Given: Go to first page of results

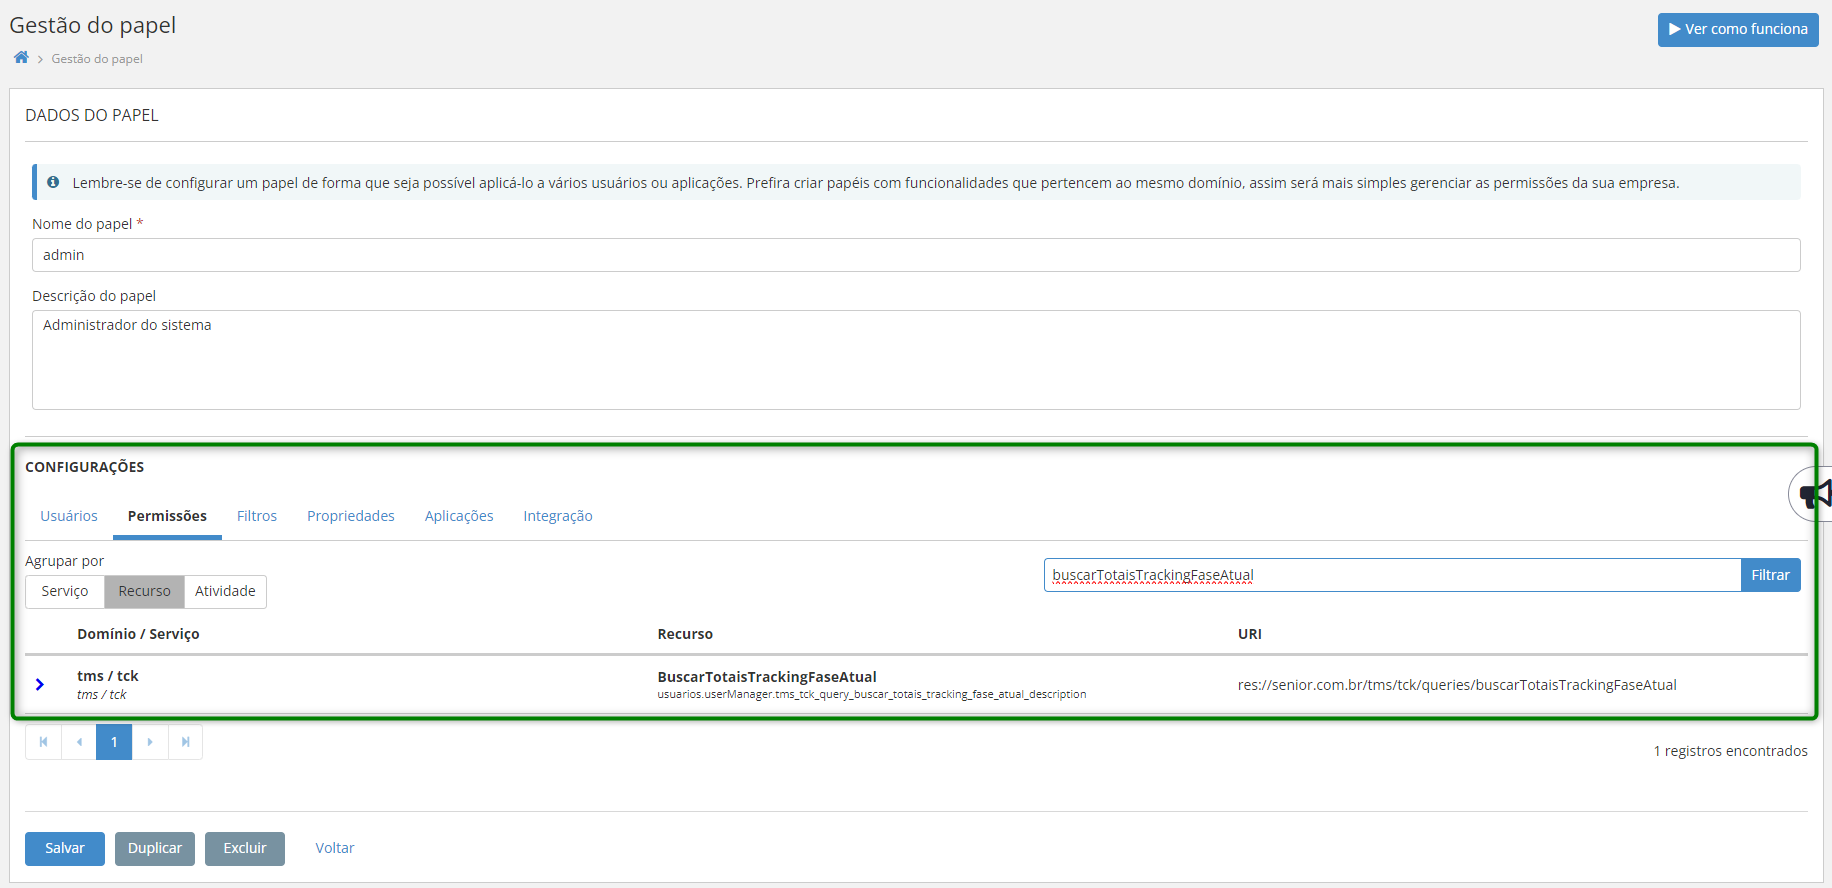Looking at the screenshot, I should pos(43,742).
